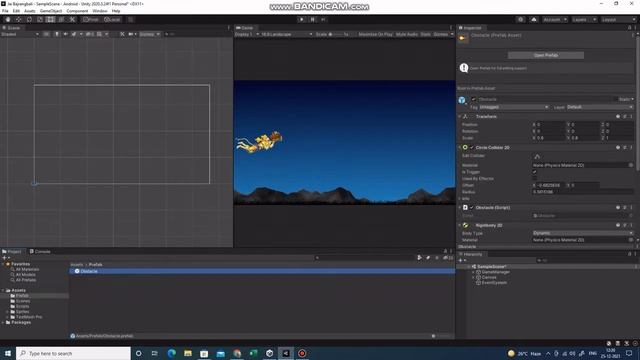640x360 pixels.
Task: Open the Shaded draw mode dropdown
Action: (x=20, y=34)
